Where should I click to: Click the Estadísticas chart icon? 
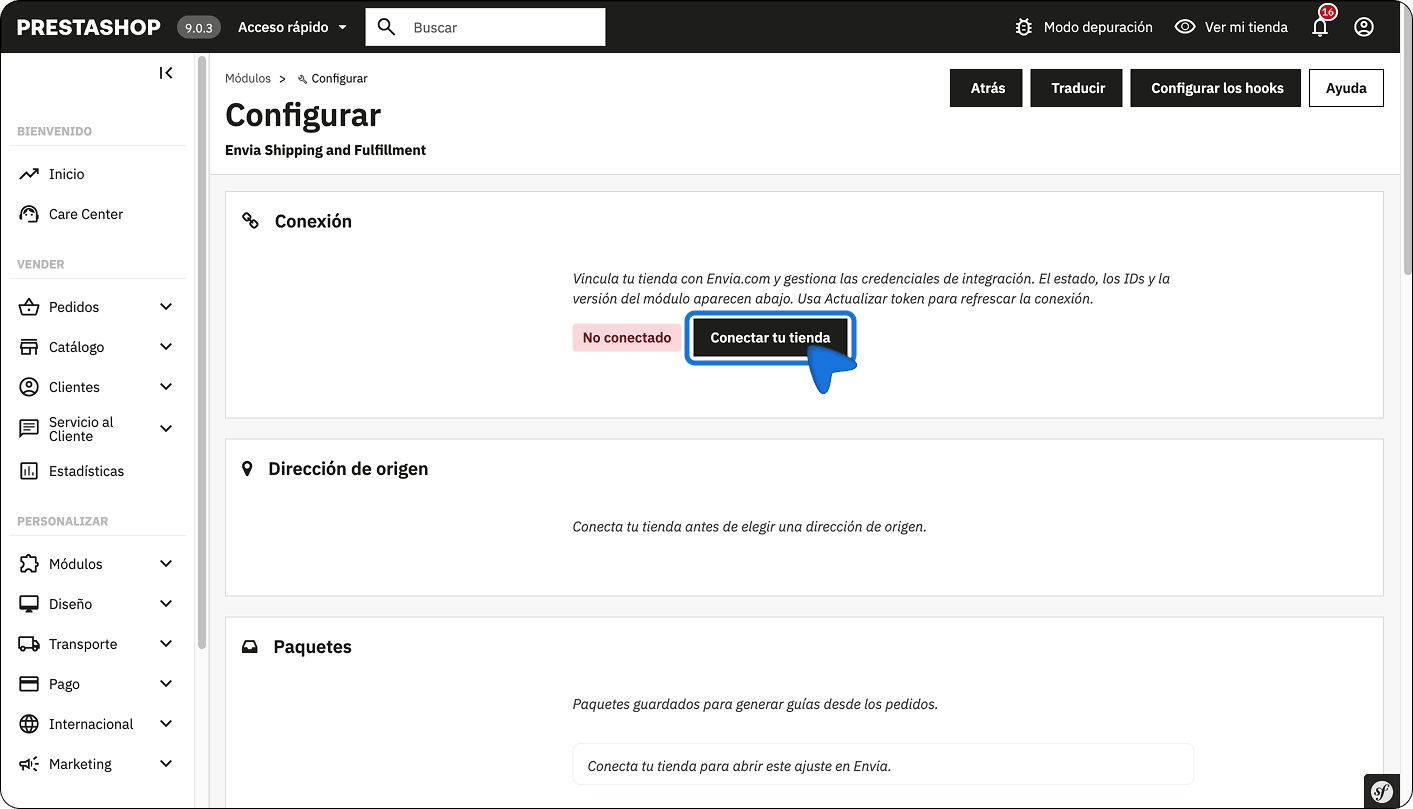(29, 471)
